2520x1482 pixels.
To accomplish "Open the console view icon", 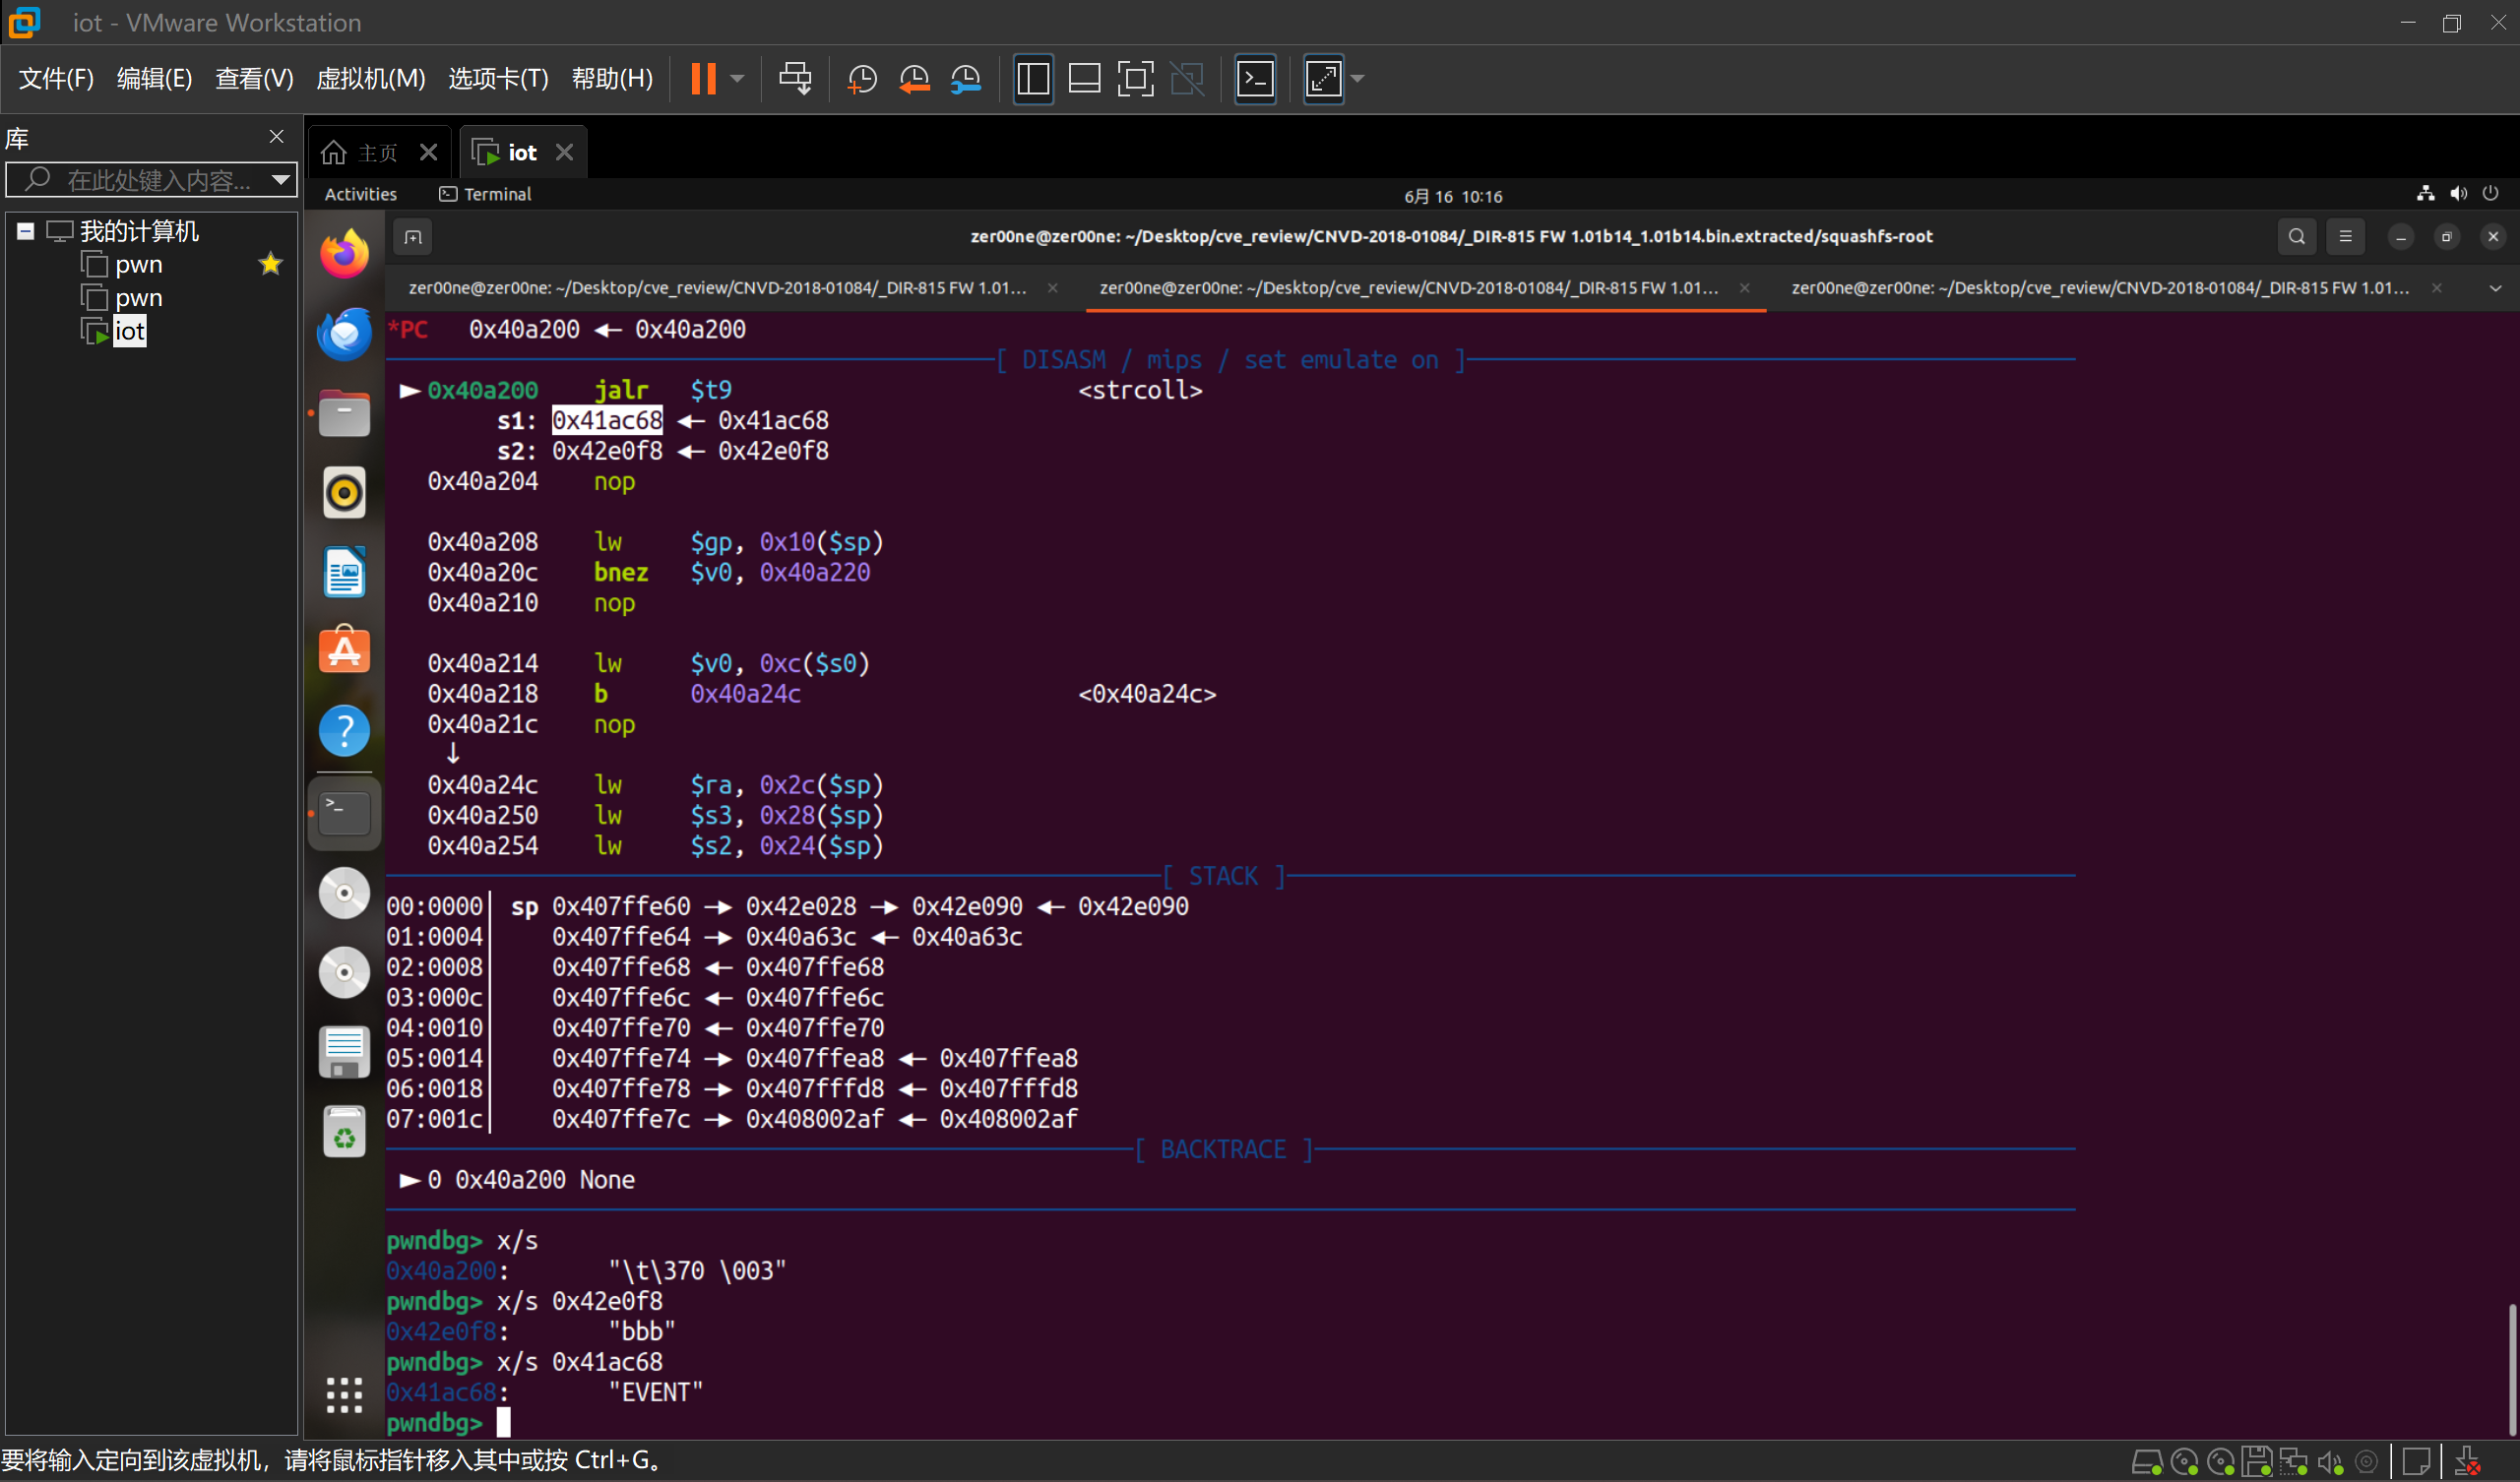I will (x=1255, y=78).
